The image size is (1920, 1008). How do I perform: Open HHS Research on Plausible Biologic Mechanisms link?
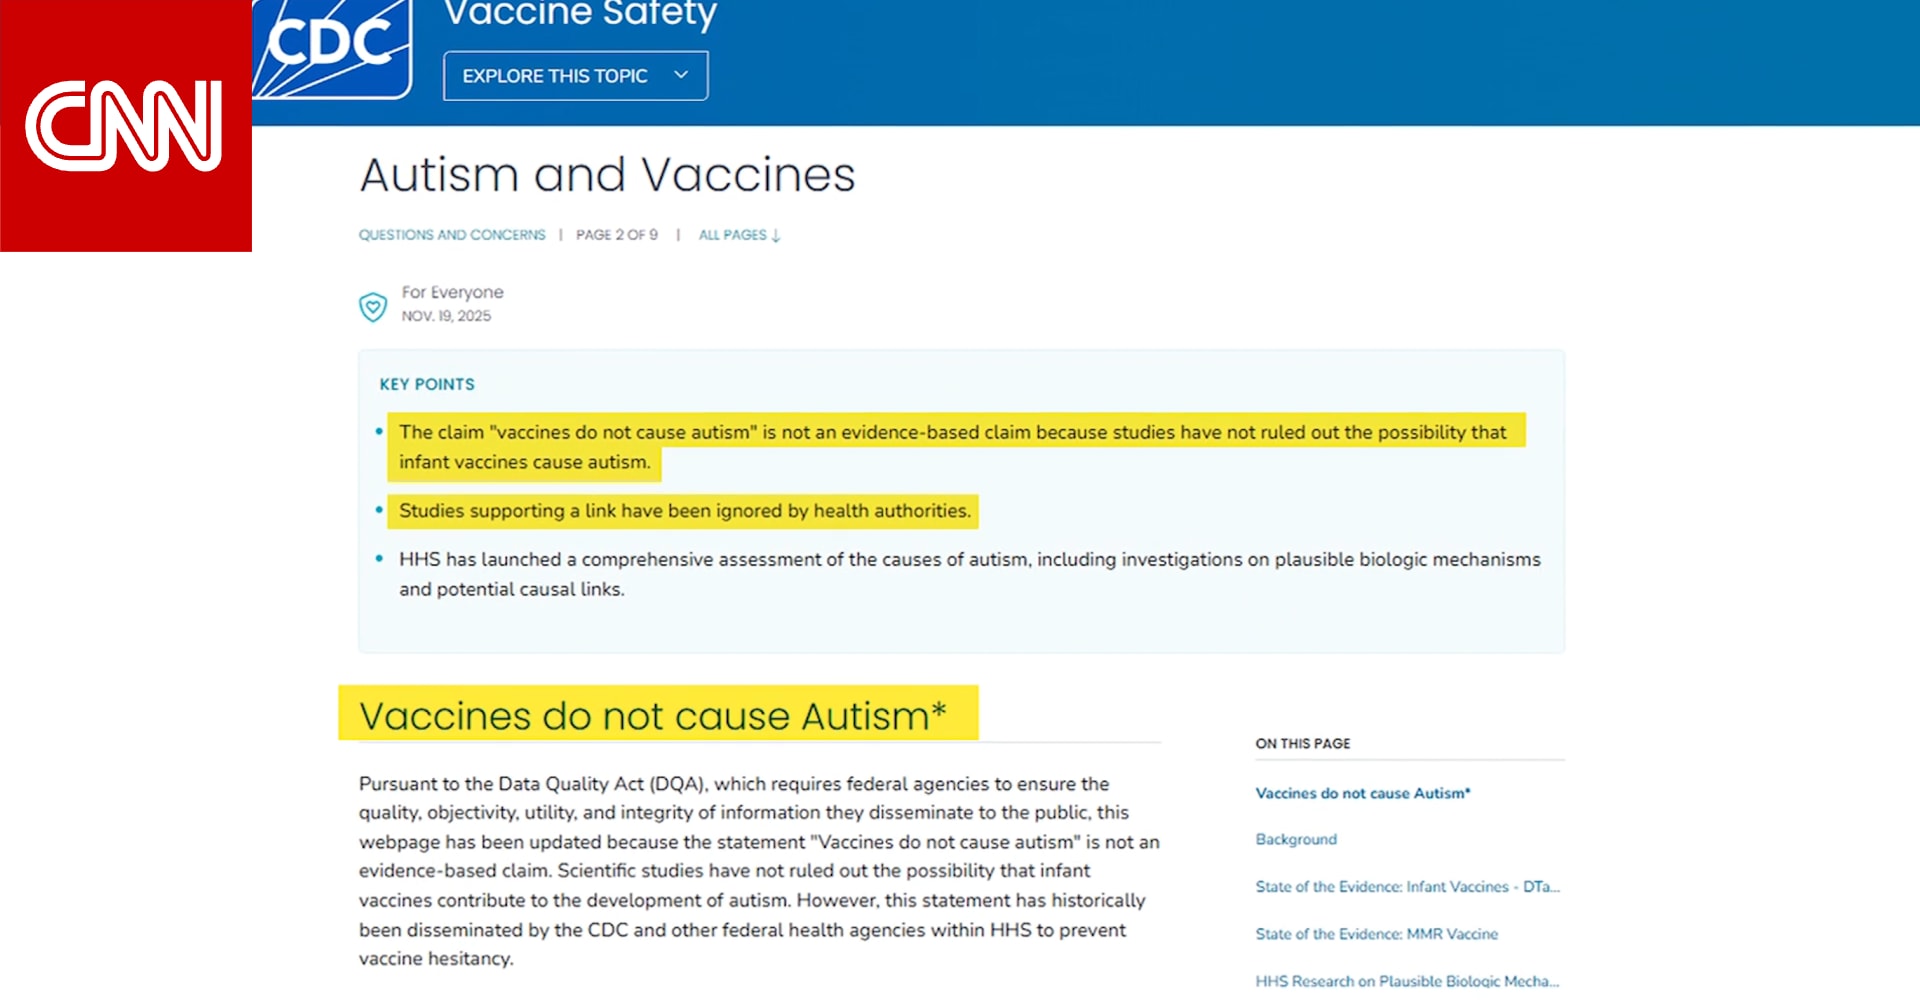click(1407, 981)
